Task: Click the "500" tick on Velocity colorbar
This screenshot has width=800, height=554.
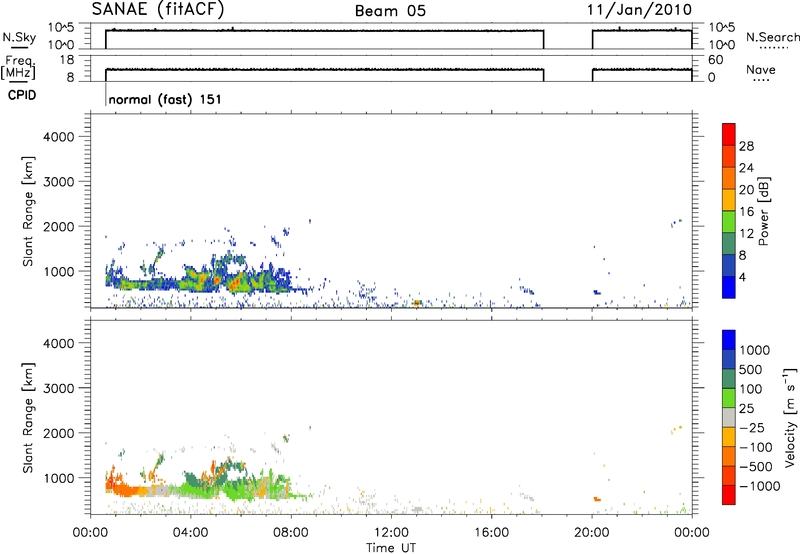Action: [752, 369]
